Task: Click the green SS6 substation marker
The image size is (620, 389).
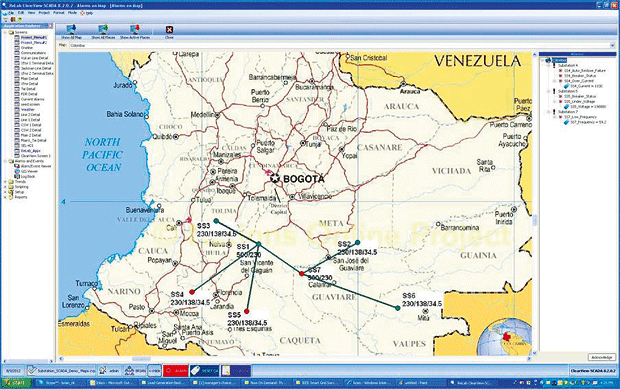Action: click(397, 308)
